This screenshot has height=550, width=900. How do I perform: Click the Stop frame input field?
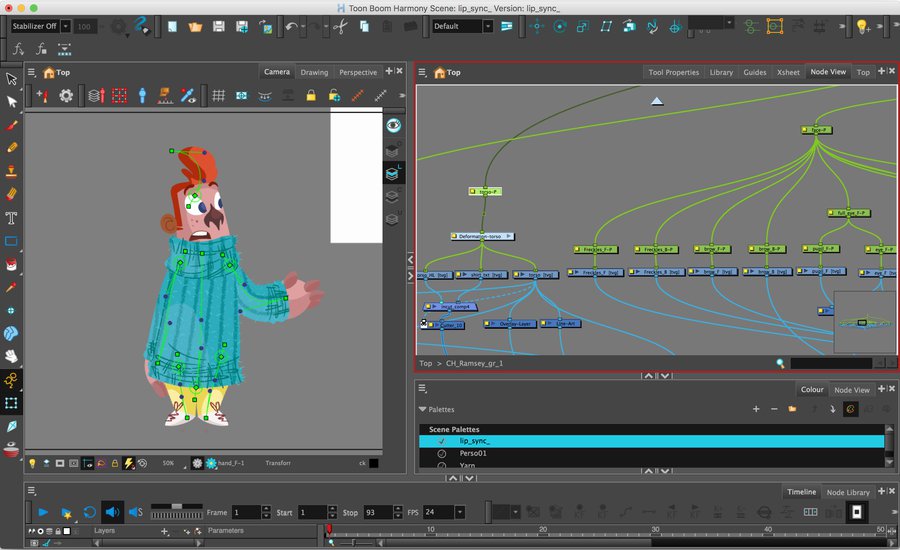tap(377, 512)
